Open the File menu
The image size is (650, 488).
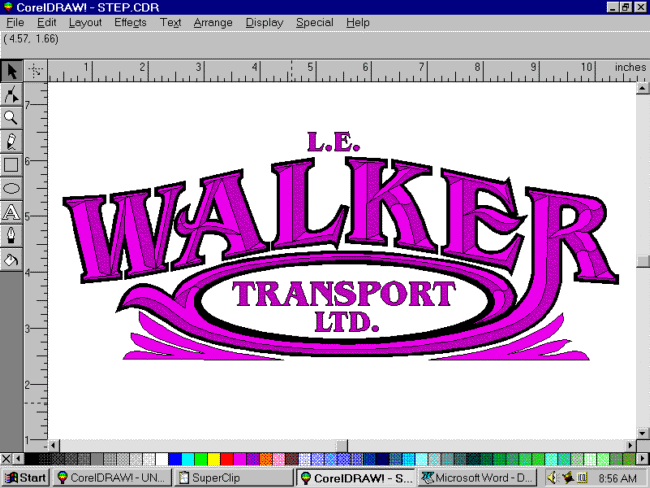coord(15,22)
